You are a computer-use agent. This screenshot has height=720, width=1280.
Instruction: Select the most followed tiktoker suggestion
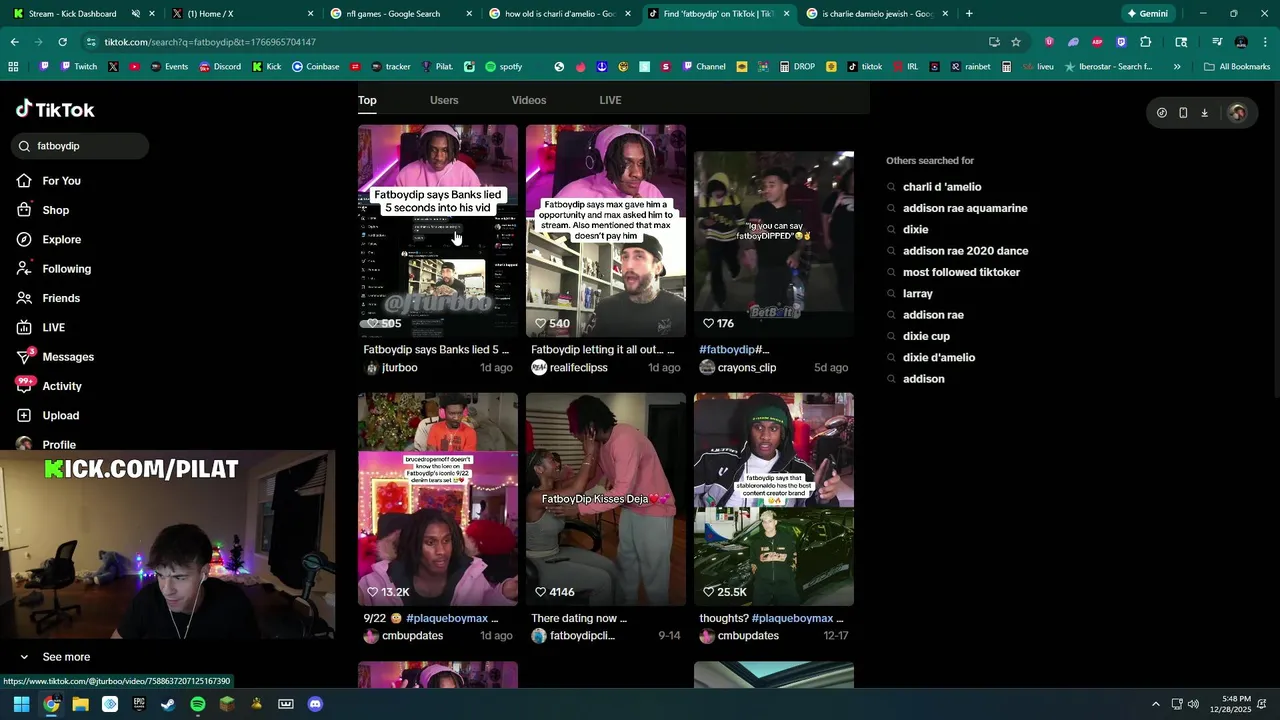(x=961, y=272)
